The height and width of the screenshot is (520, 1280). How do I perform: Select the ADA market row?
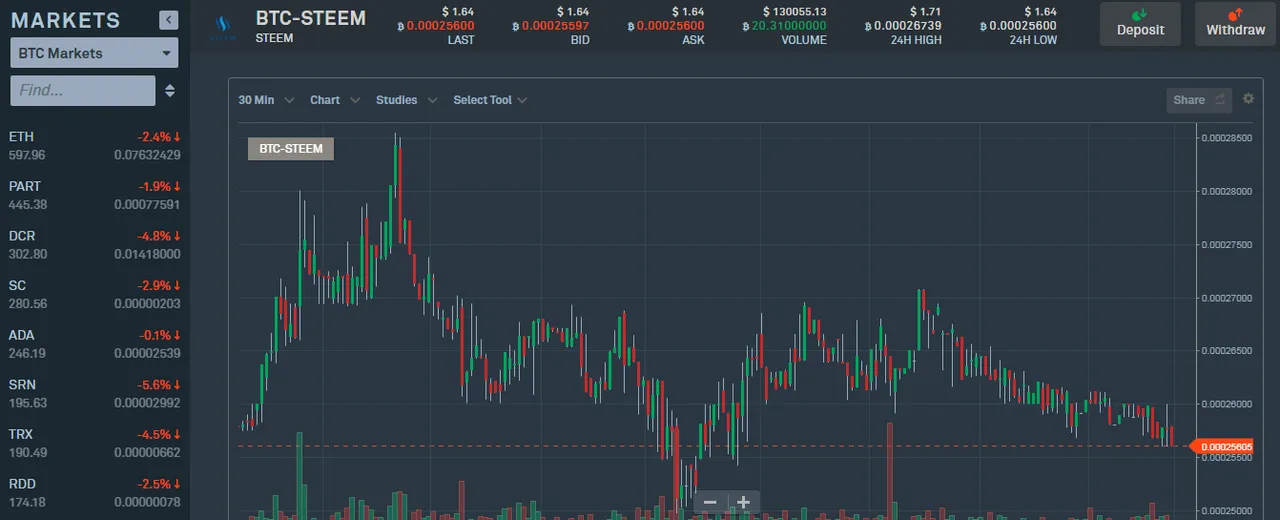coord(95,344)
